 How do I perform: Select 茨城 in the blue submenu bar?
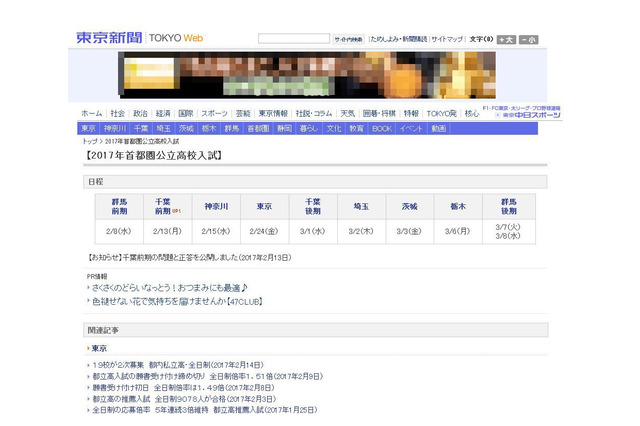pos(186,129)
